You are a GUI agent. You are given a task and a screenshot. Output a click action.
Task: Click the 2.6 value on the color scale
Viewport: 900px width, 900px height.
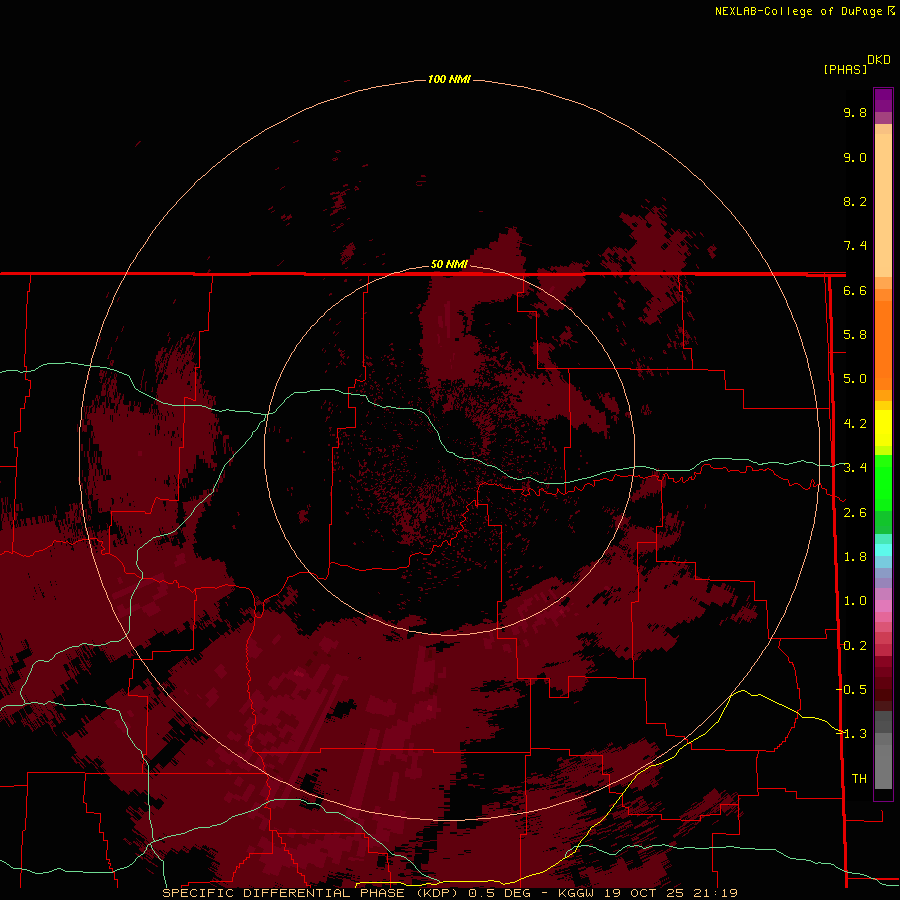click(x=855, y=513)
